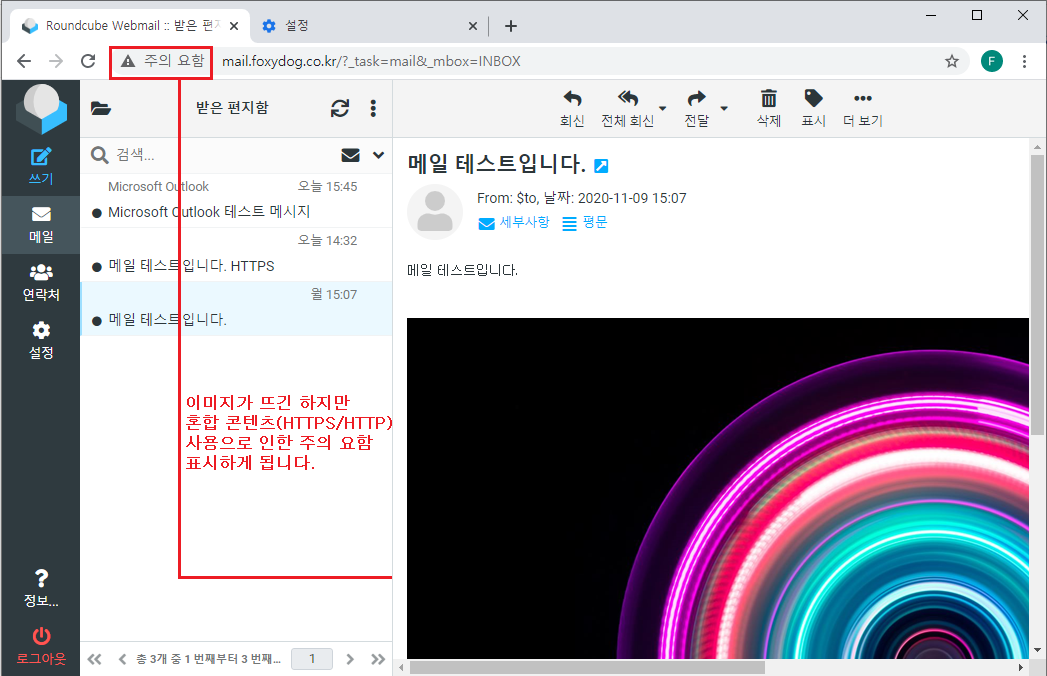Show message 세부사항 details link
The height and width of the screenshot is (676, 1047).
(513, 222)
